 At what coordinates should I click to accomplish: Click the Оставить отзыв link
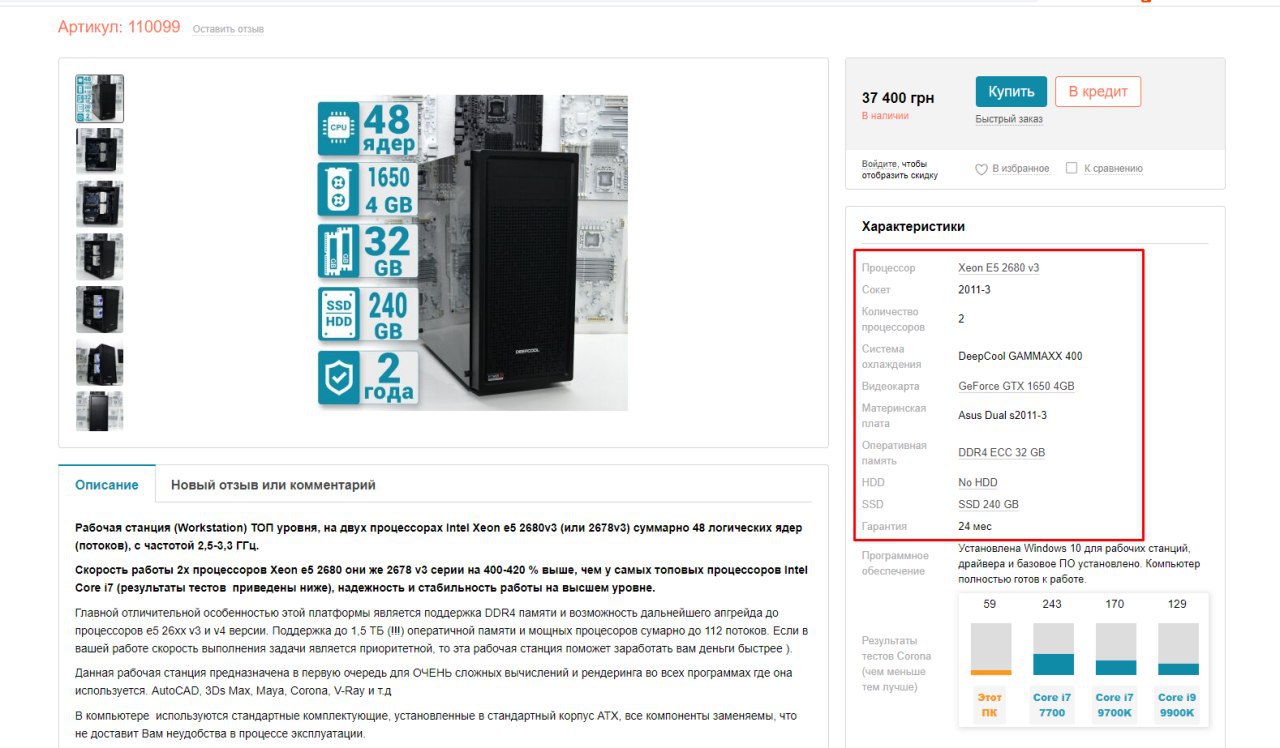228,29
